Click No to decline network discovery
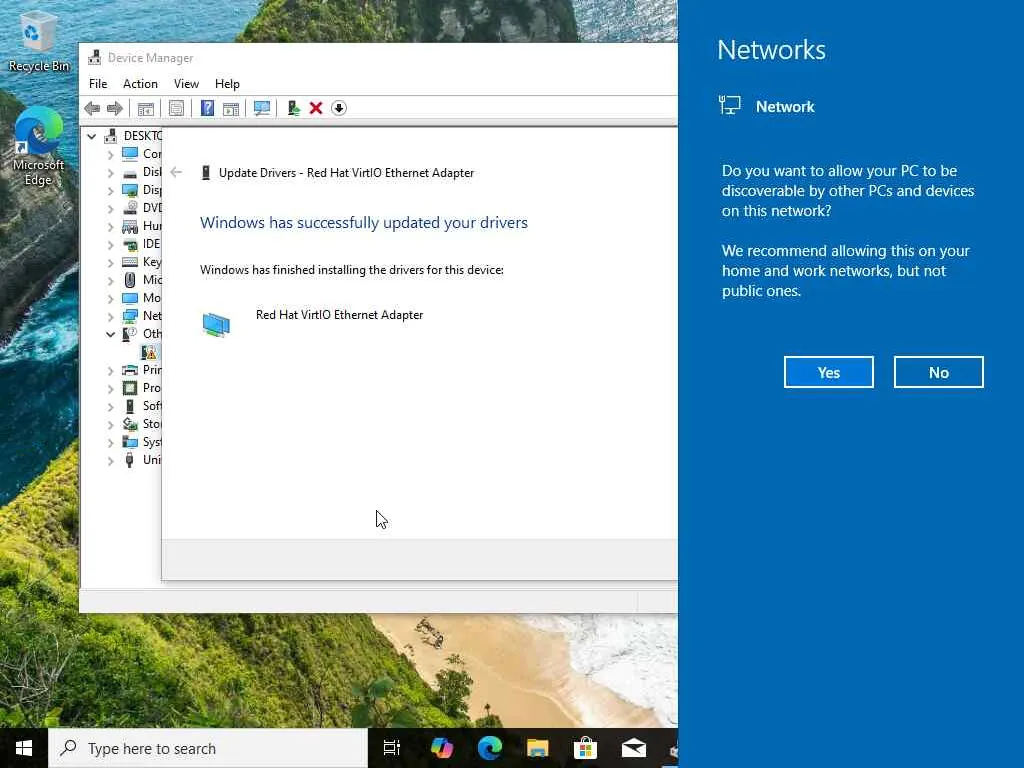The height and width of the screenshot is (768, 1024). point(938,372)
